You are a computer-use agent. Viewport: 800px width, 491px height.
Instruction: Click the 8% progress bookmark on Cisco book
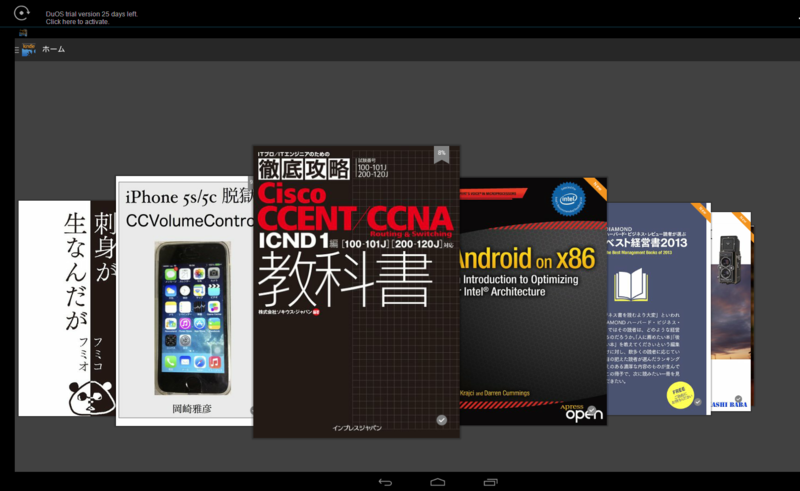tap(441, 155)
